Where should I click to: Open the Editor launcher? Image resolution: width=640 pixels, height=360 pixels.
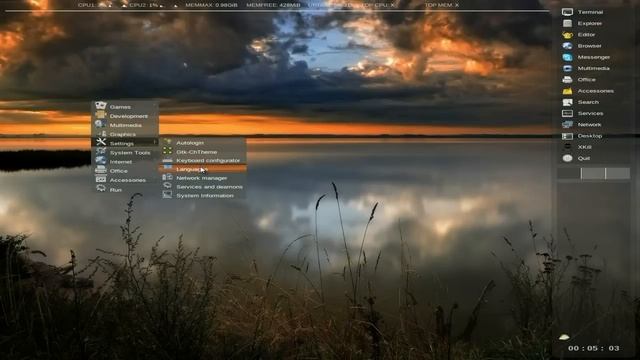coord(579,35)
